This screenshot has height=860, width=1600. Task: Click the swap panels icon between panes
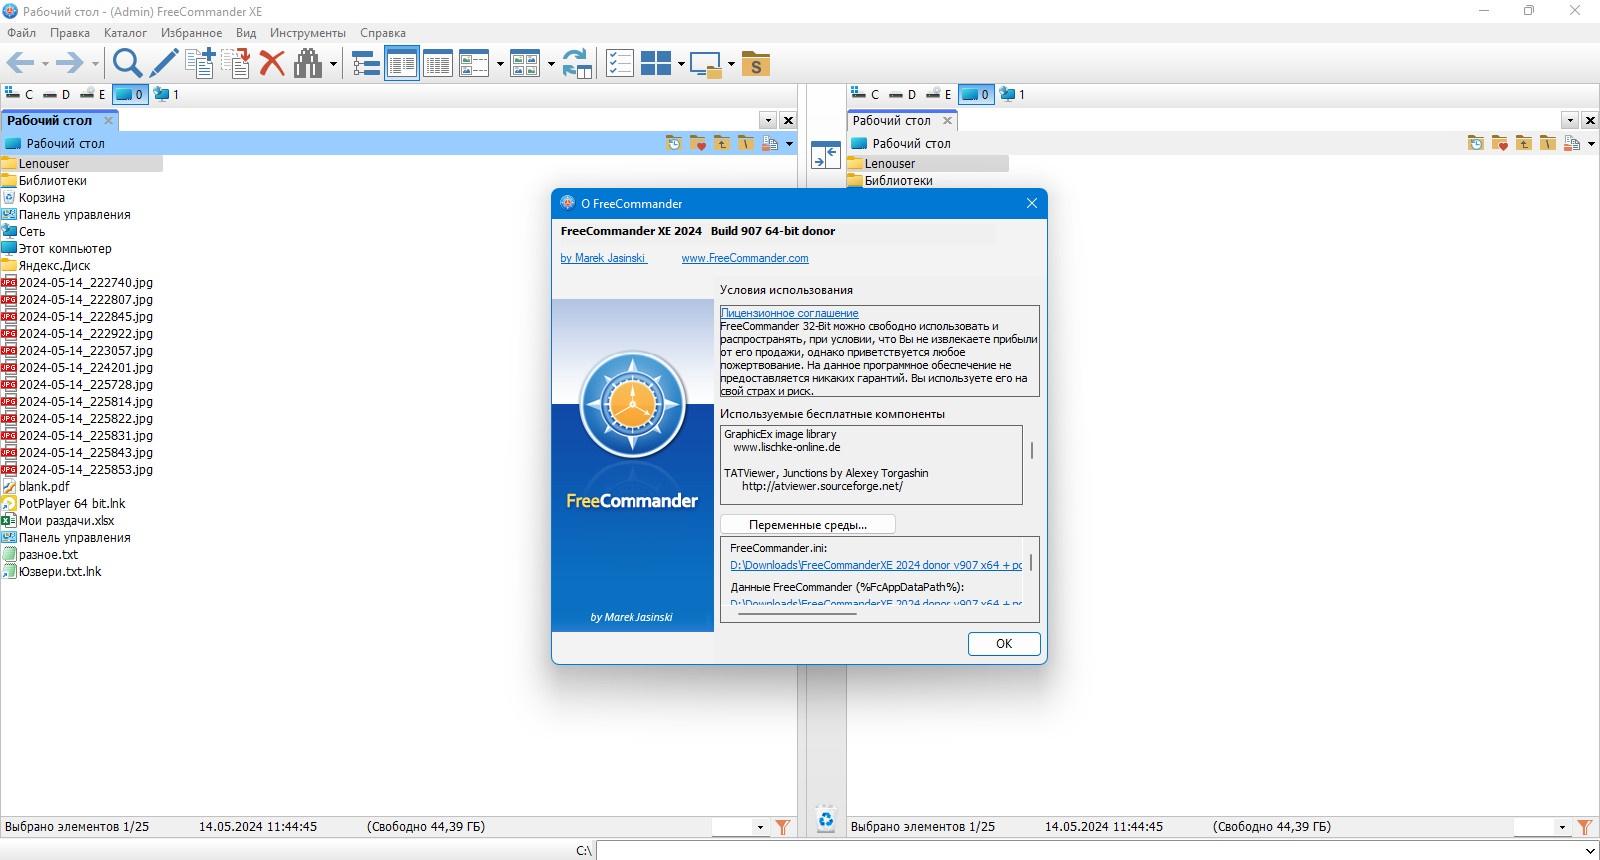(826, 155)
